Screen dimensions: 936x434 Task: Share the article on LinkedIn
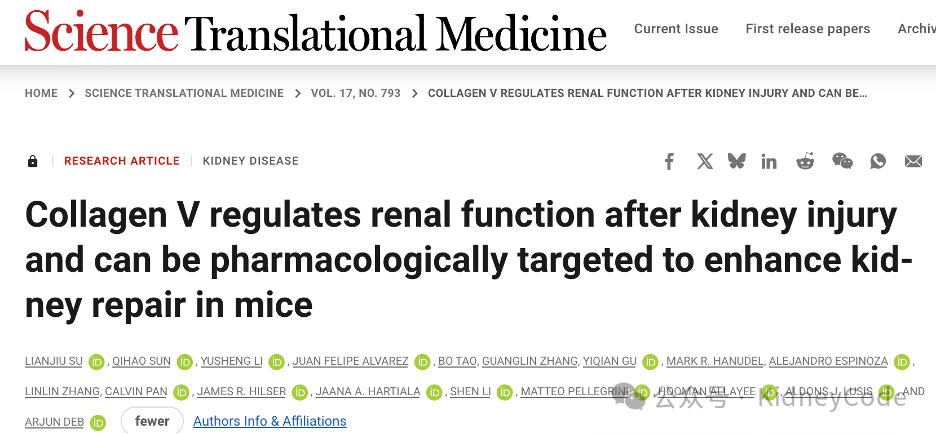(x=769, y=161)
